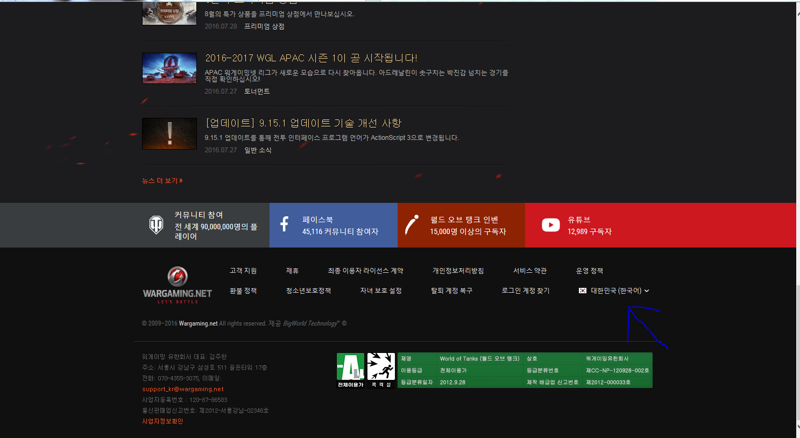This screenshot has height=438, width=800.
Task: Click the 제CC-NP-120928-002호 classification number cell
Action: [617, 371]
